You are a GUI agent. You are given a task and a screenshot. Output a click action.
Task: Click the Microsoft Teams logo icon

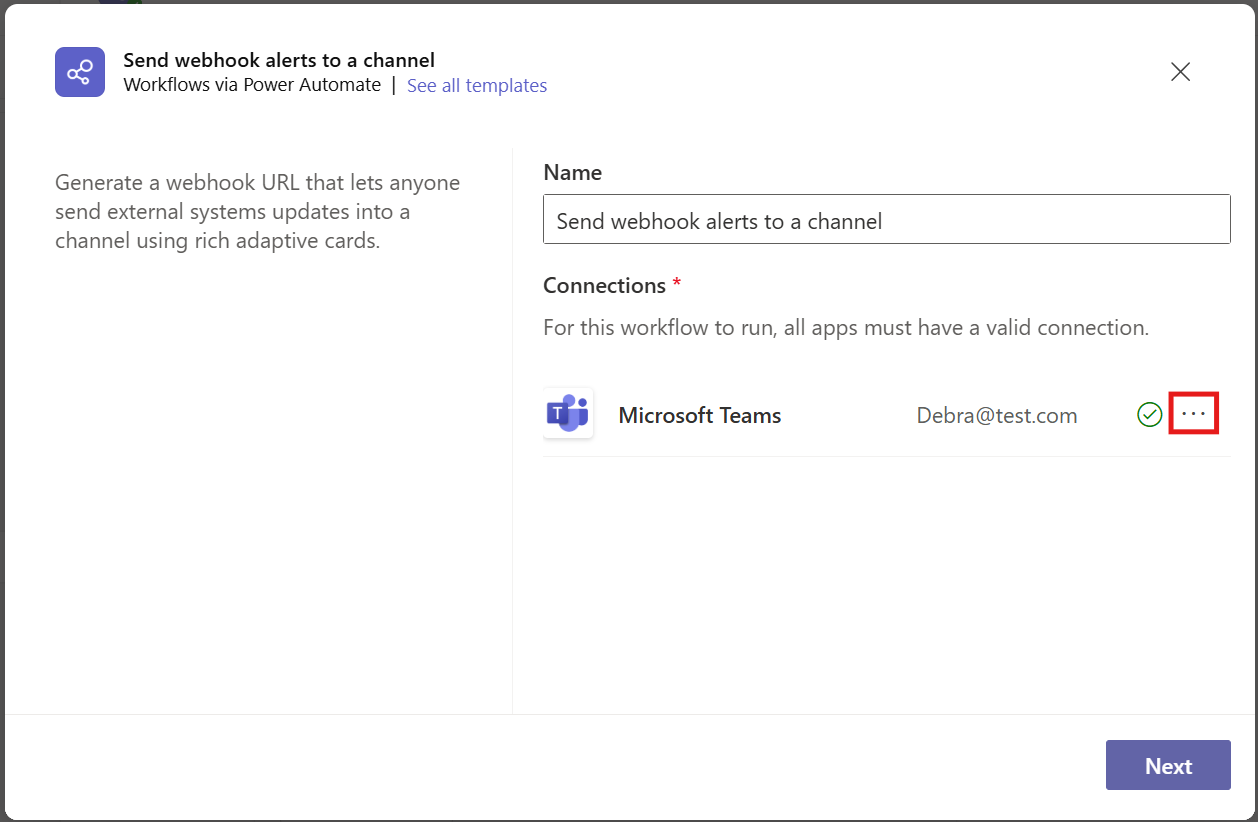click(x=568, y=414)
